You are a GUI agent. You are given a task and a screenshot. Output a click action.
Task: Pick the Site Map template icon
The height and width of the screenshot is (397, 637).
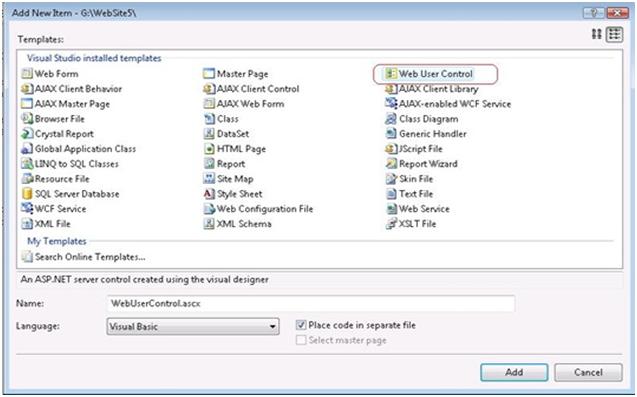coord(209,179)
